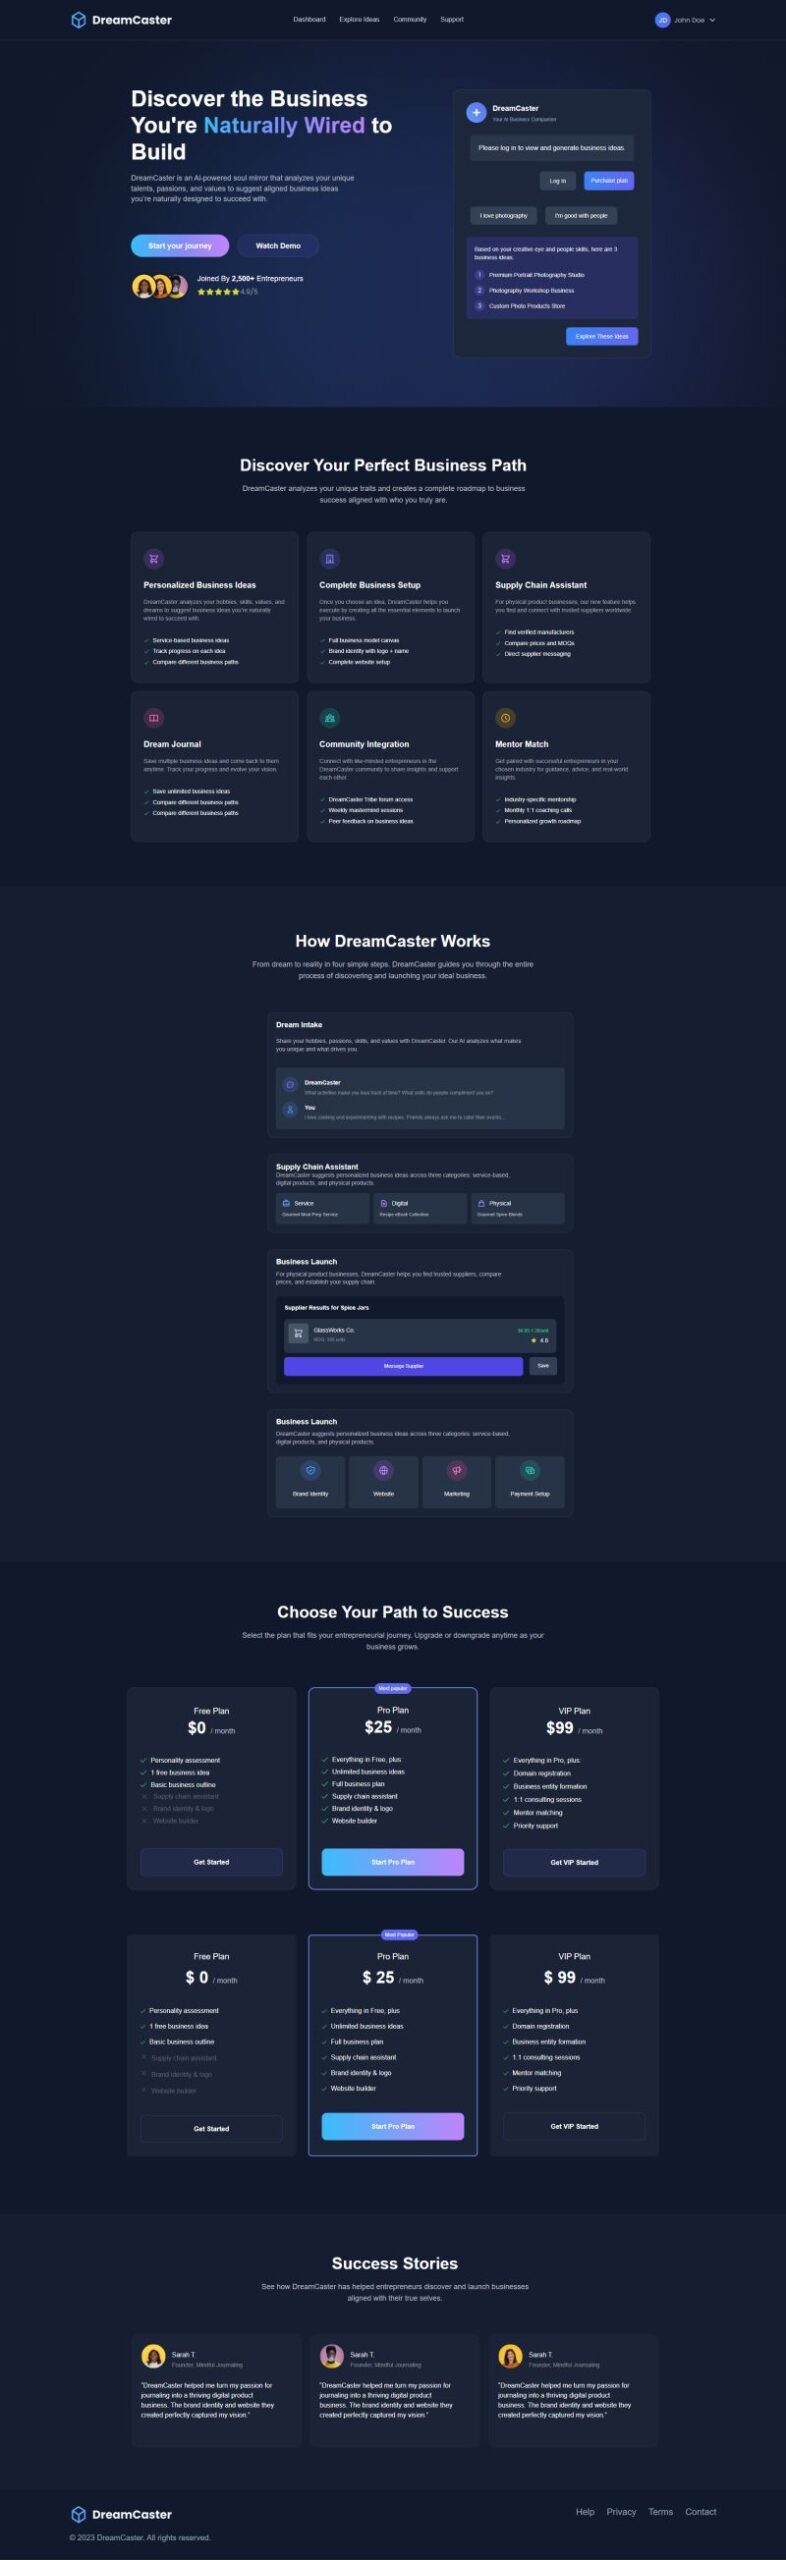
Task: Click the DreamCaster chat bubble icon in Dream Intake
Action: coord(290,1085)
